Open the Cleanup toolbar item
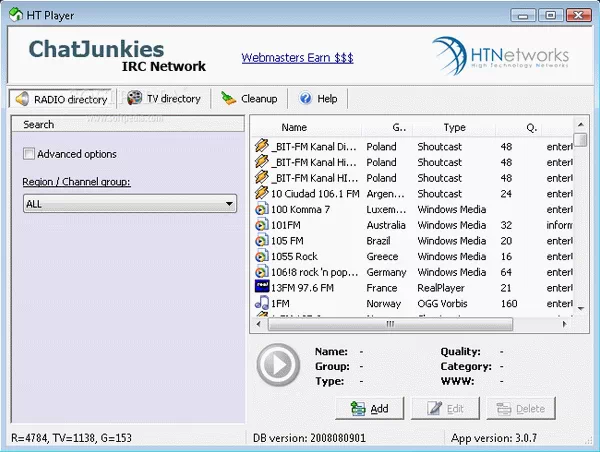 (249, 99)
